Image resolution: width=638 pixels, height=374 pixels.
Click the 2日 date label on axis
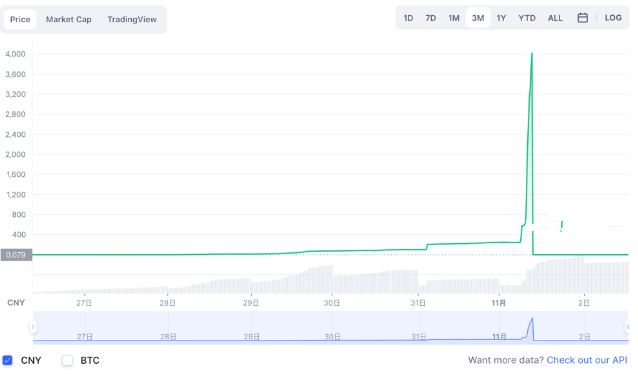pyautogui.click(x=584, y=303)
